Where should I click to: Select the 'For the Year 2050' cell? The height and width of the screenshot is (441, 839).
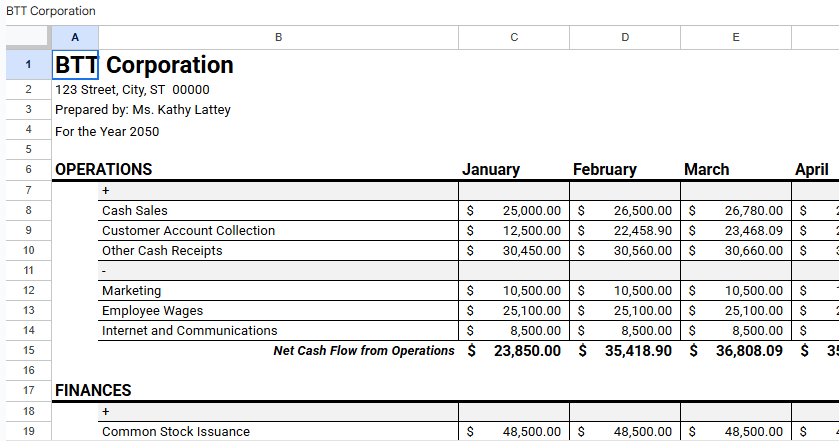click(107, 131)
